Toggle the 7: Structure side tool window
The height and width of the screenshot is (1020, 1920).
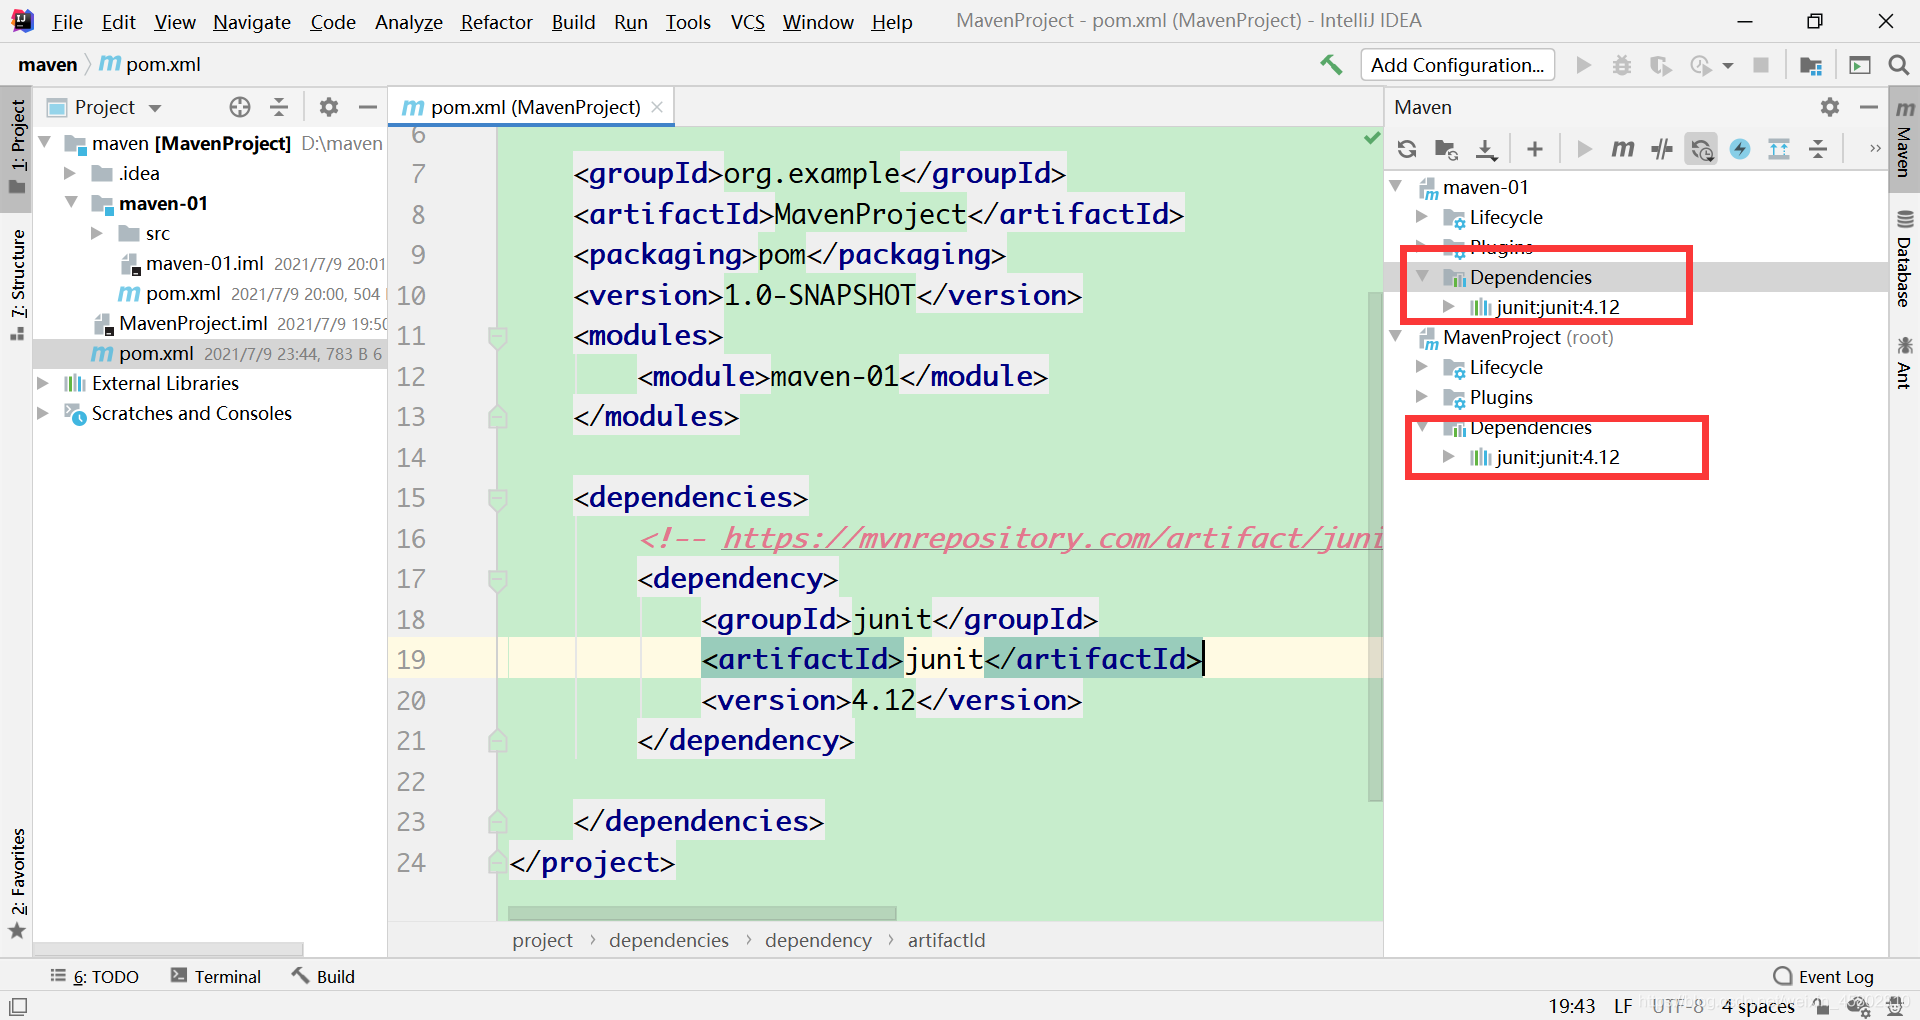(17, 285)
